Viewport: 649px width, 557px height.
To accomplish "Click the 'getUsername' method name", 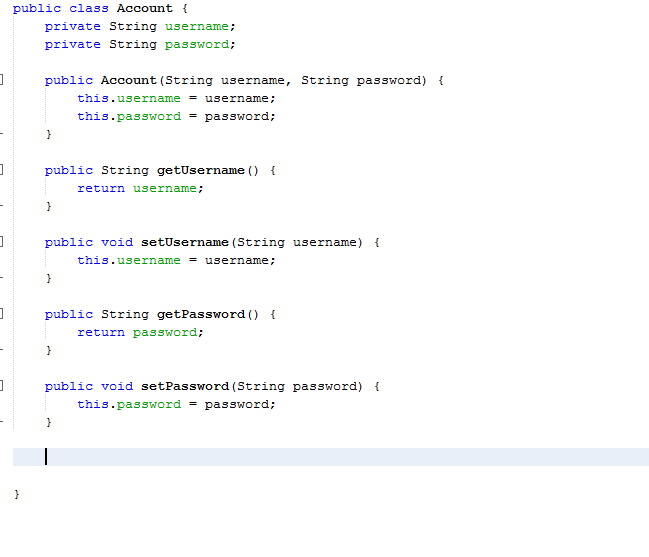I will click(201, 170).
